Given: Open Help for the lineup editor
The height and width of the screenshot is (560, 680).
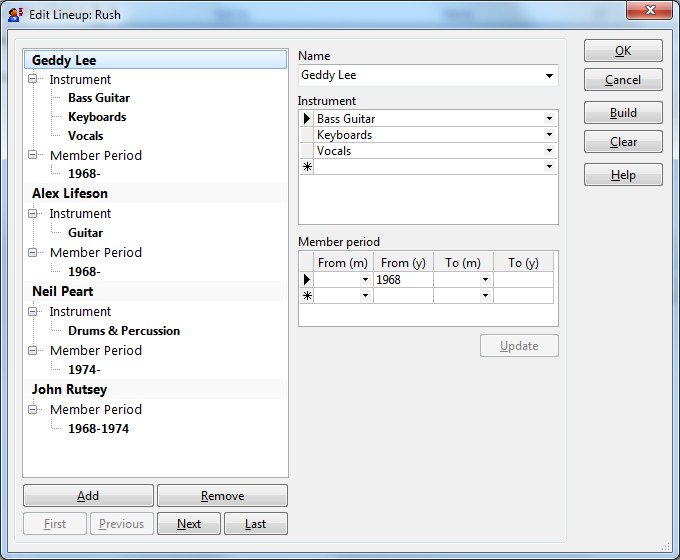Looking at the screenshot, I should coord(623,175).
